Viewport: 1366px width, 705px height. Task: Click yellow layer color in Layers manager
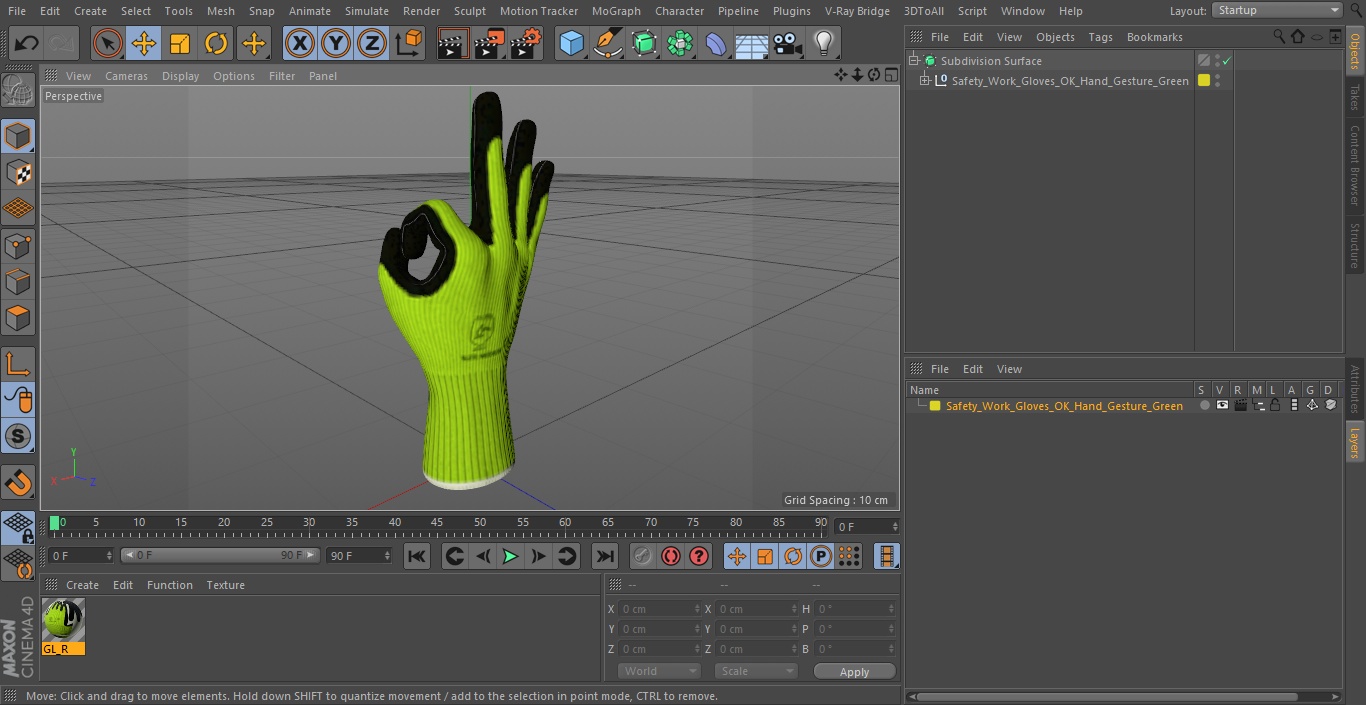click(x=935, y=406)
